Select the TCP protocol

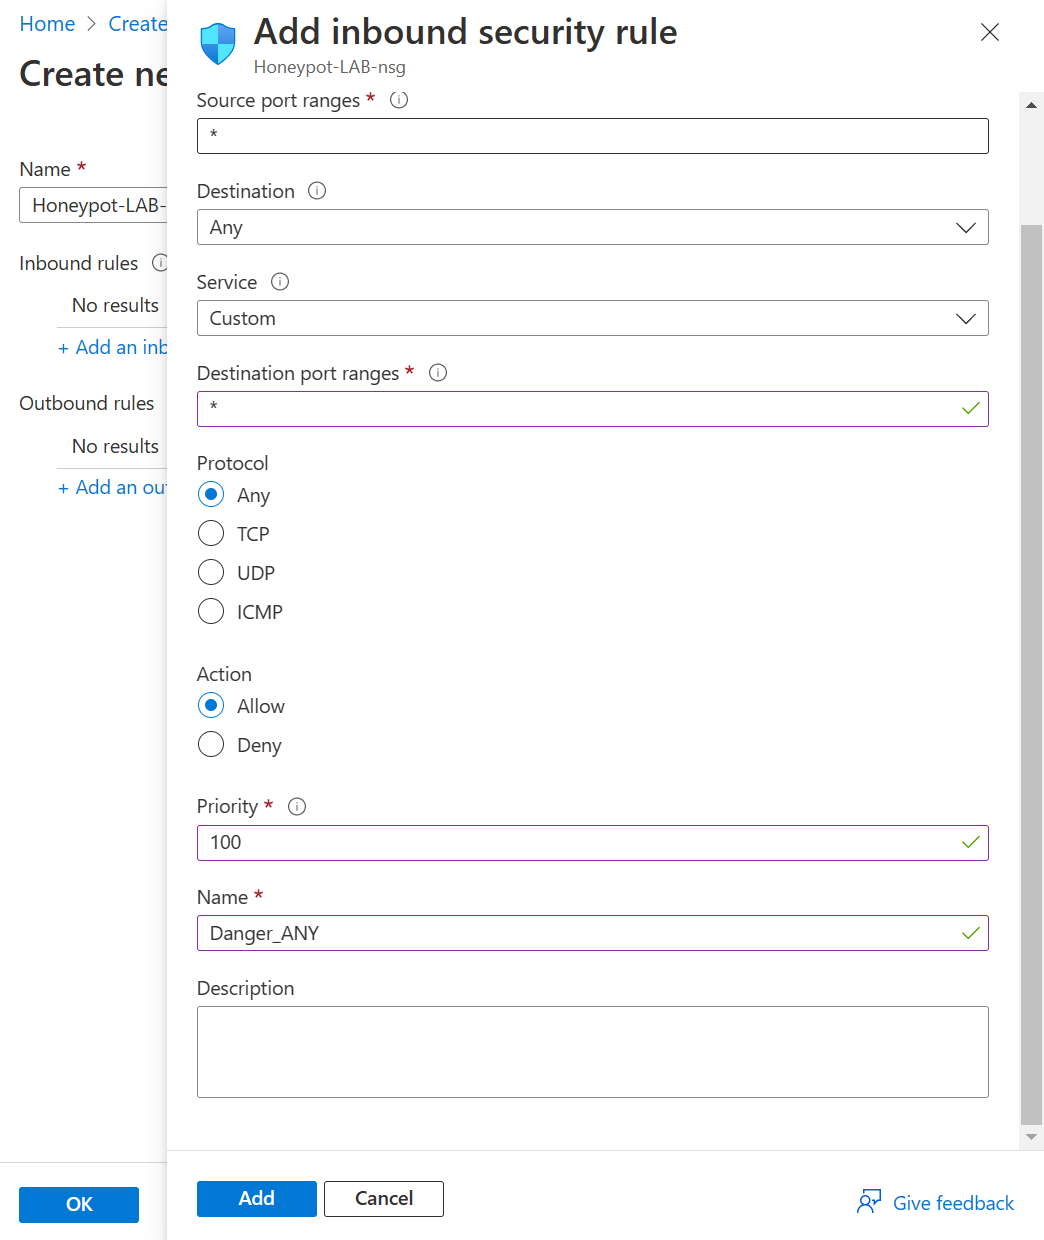pyautogui.click(x=211, y=533)
